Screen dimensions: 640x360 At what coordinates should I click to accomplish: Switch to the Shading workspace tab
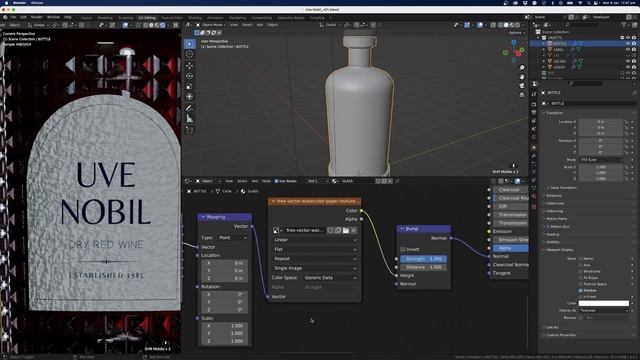click(195, 18)
